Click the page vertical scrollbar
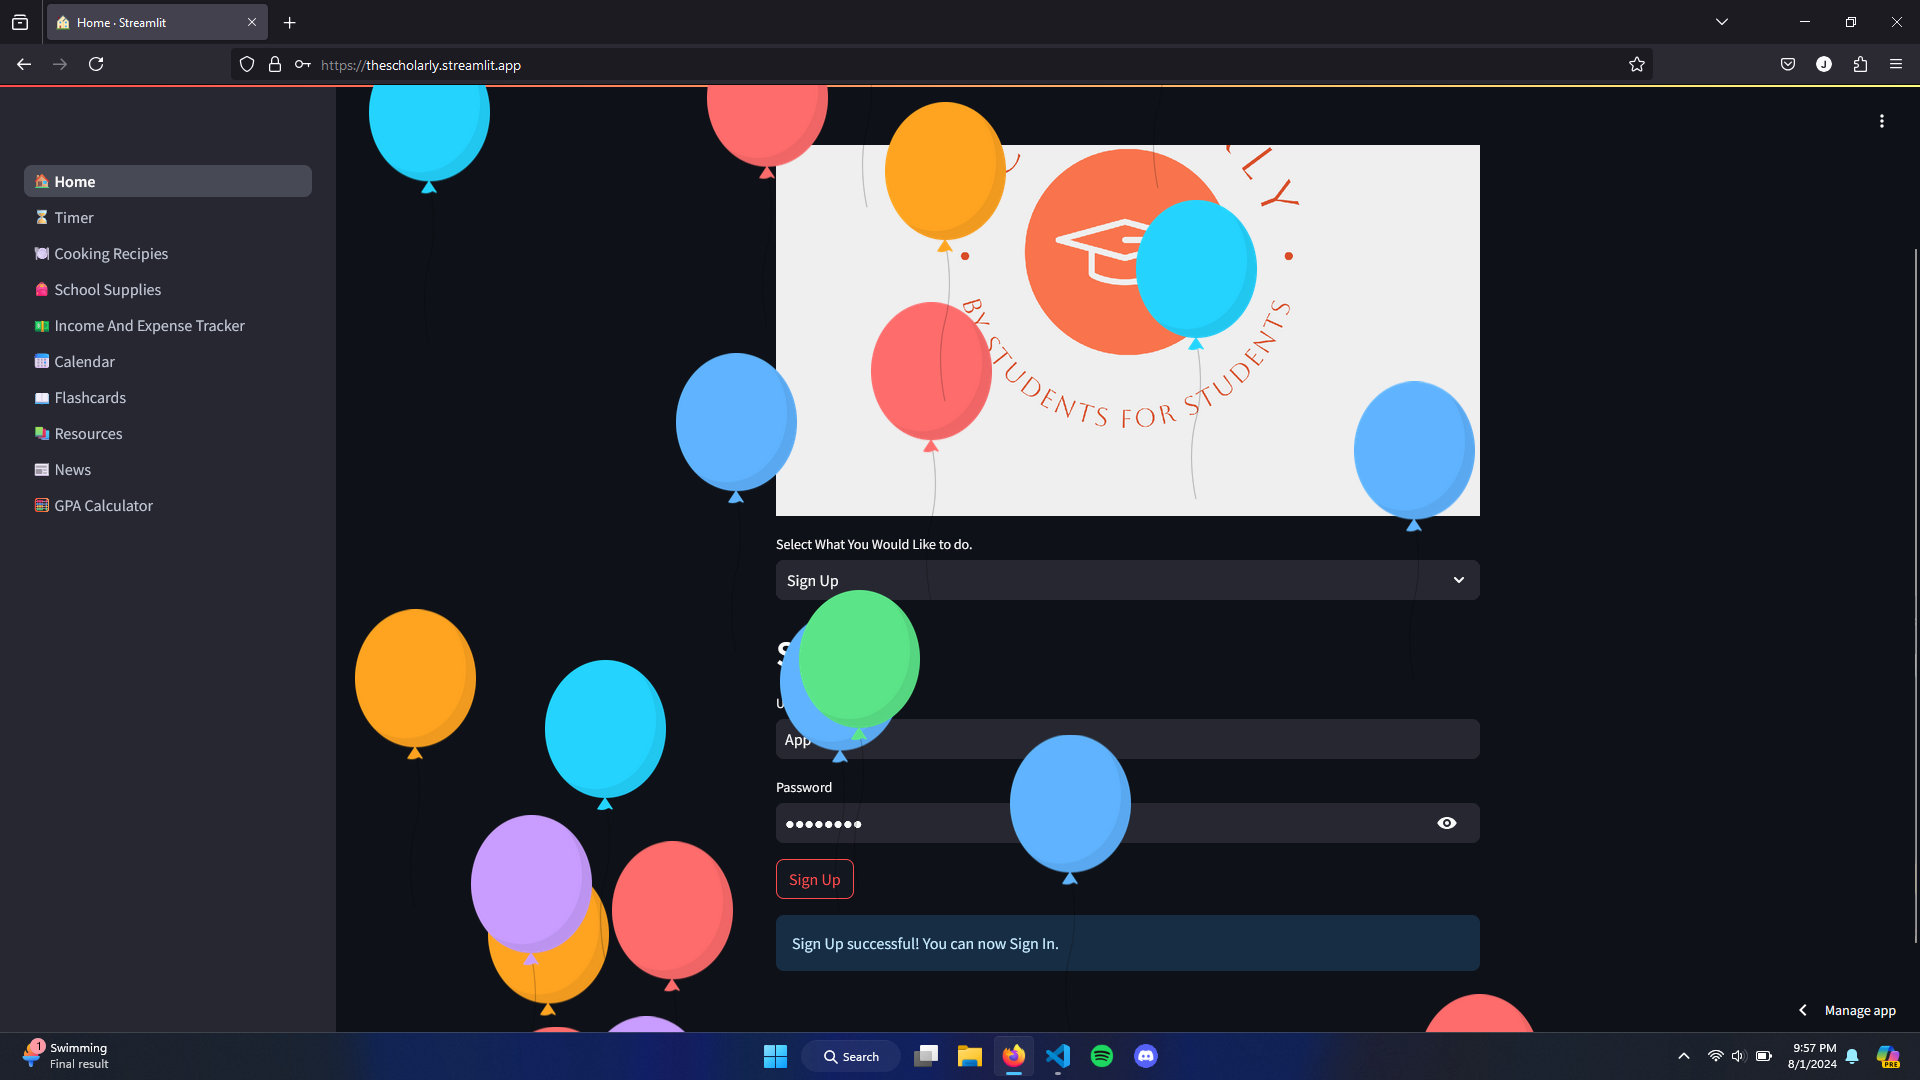 pos(1915,590)
